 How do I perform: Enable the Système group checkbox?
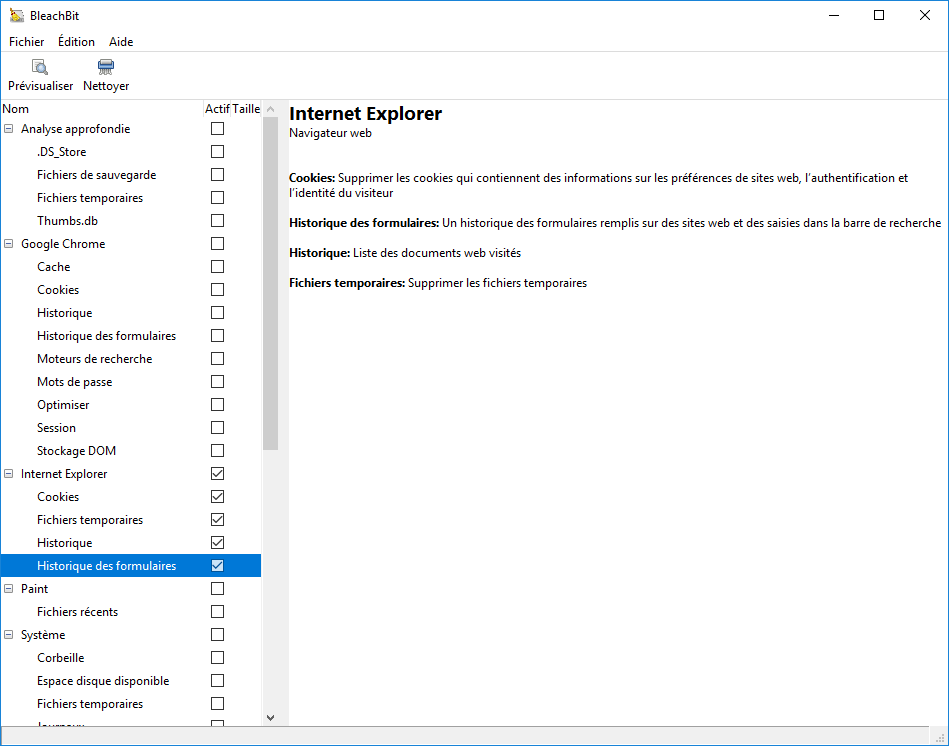[x=217, y=635]
